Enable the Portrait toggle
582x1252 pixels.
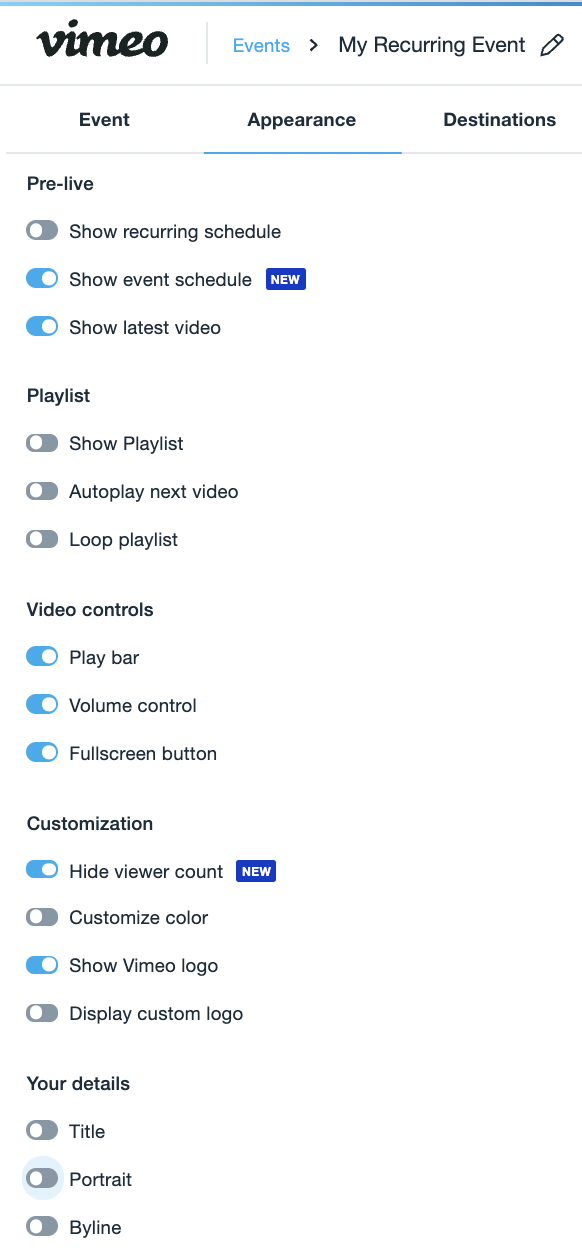click(x=42, y=1179)
